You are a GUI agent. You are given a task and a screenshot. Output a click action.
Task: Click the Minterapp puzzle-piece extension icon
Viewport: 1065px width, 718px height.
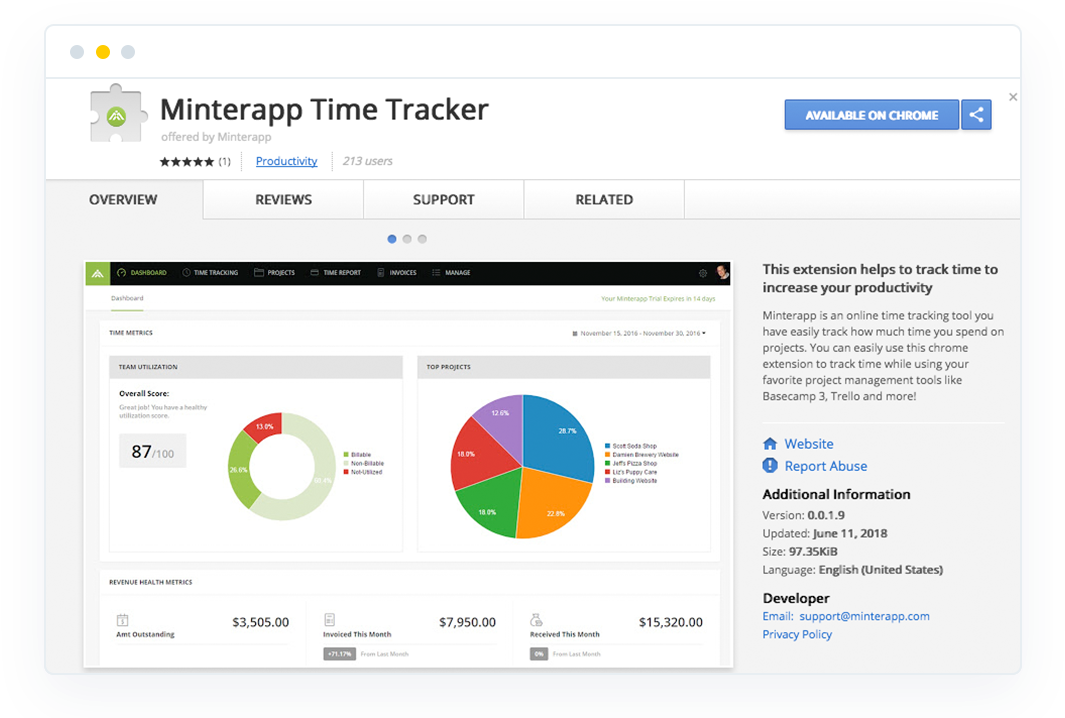pos(118,113)
